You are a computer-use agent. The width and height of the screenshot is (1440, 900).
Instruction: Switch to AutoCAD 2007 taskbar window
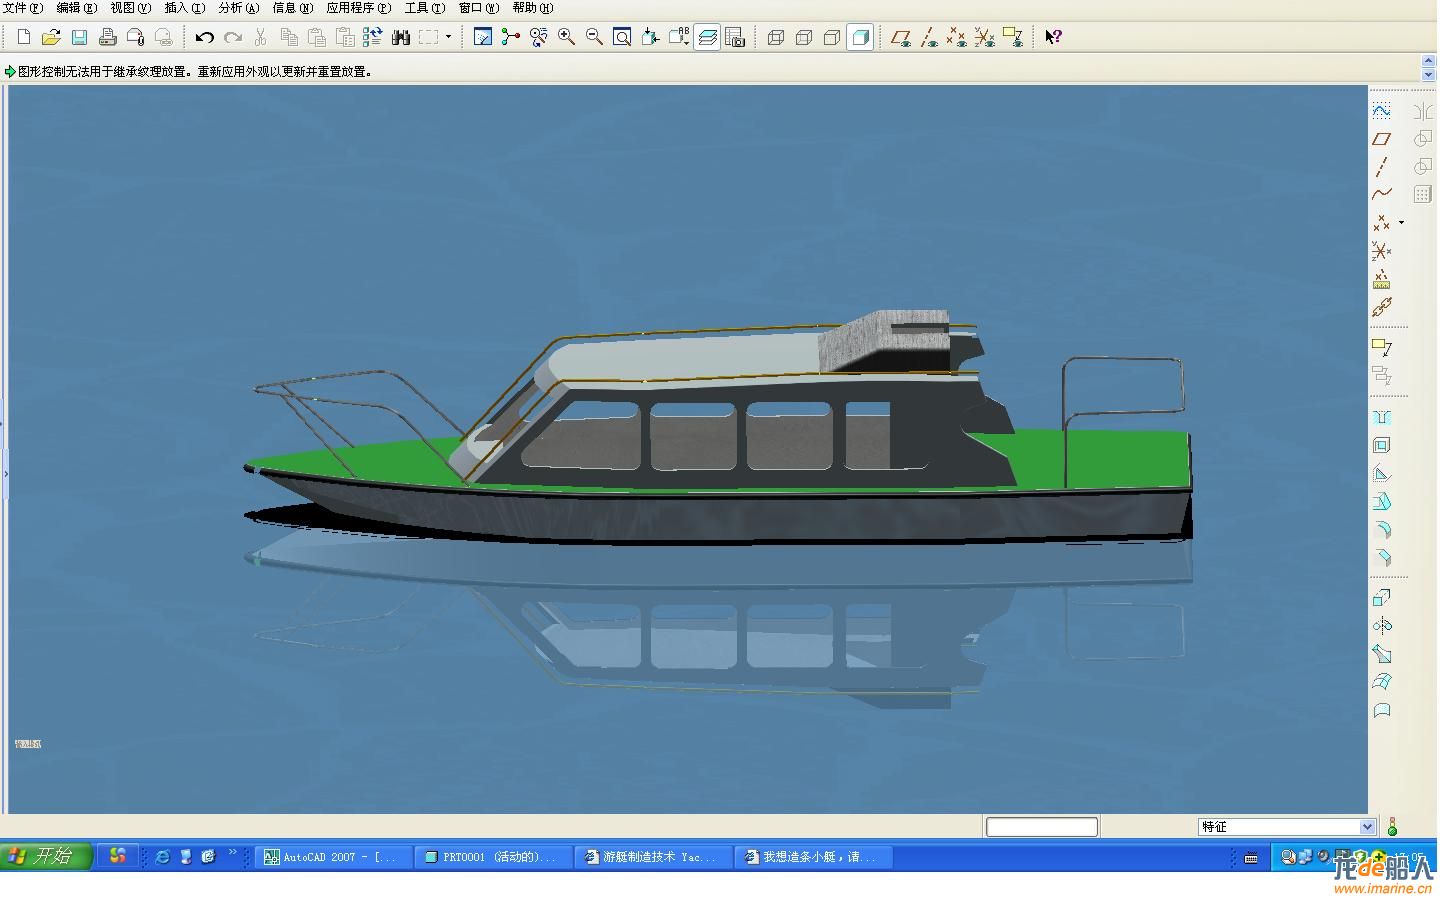(334, 857)
